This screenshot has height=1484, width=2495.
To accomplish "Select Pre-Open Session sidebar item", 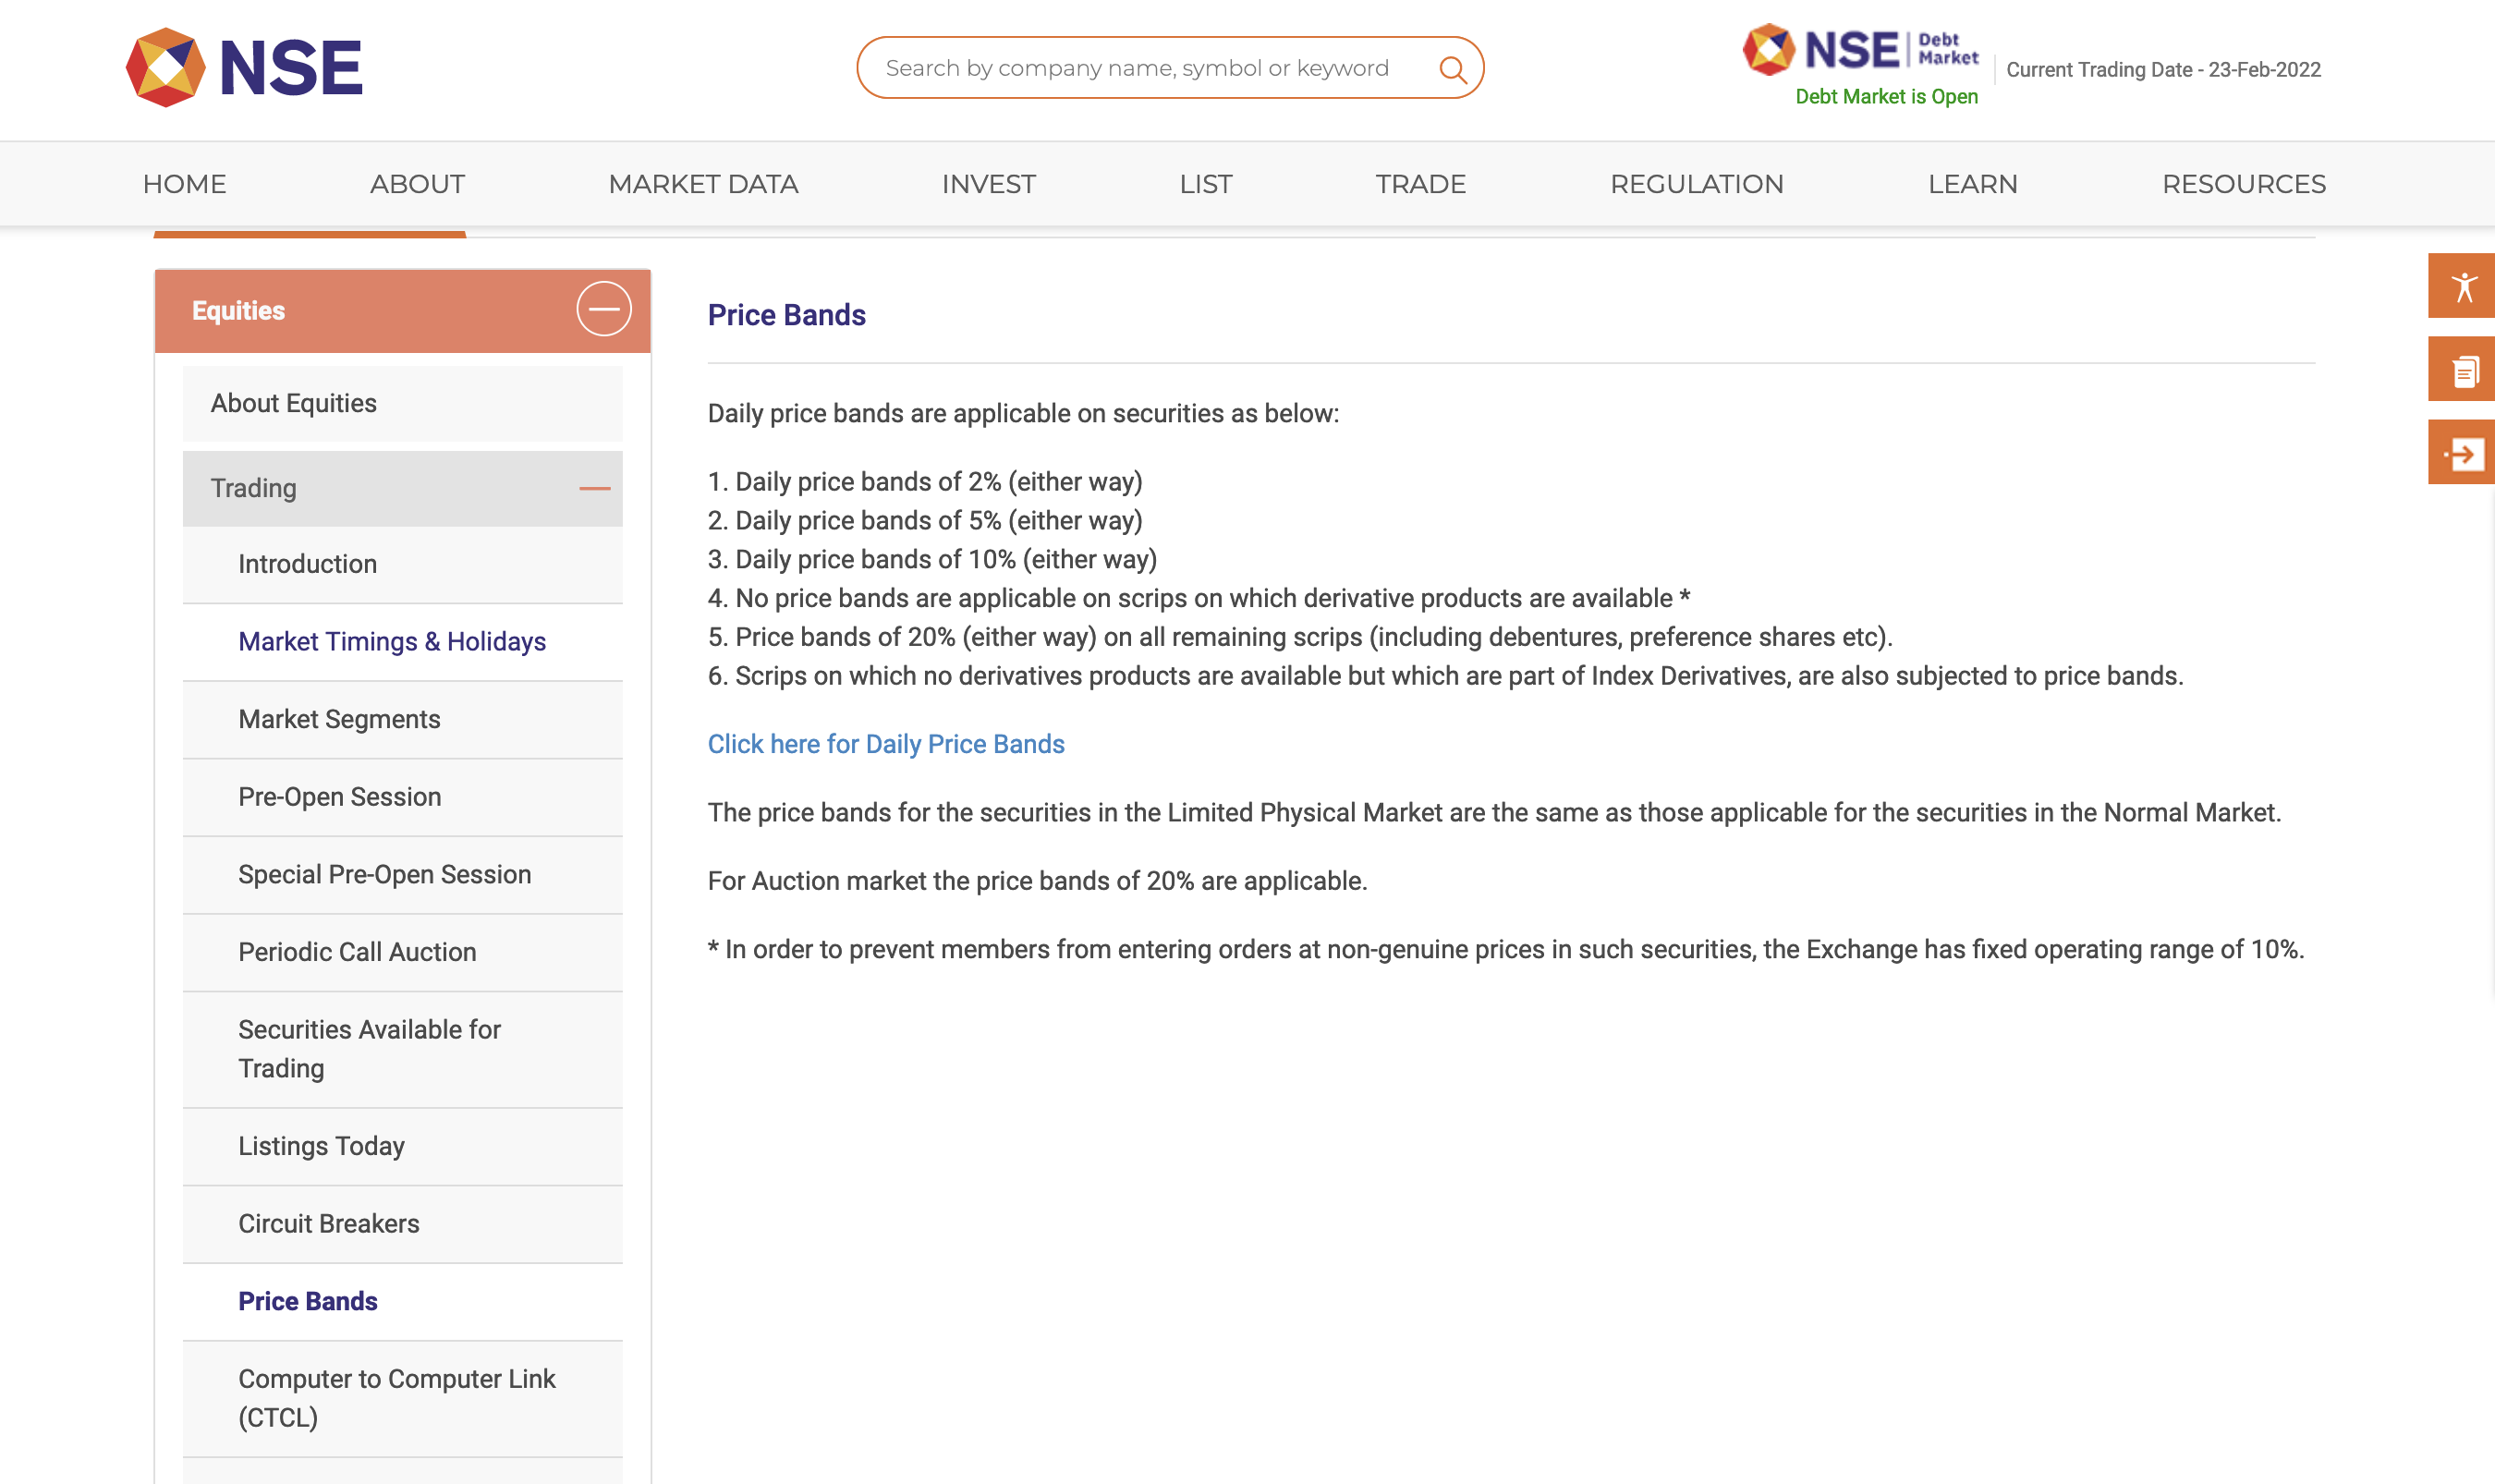I will click(x=340, y=797).
